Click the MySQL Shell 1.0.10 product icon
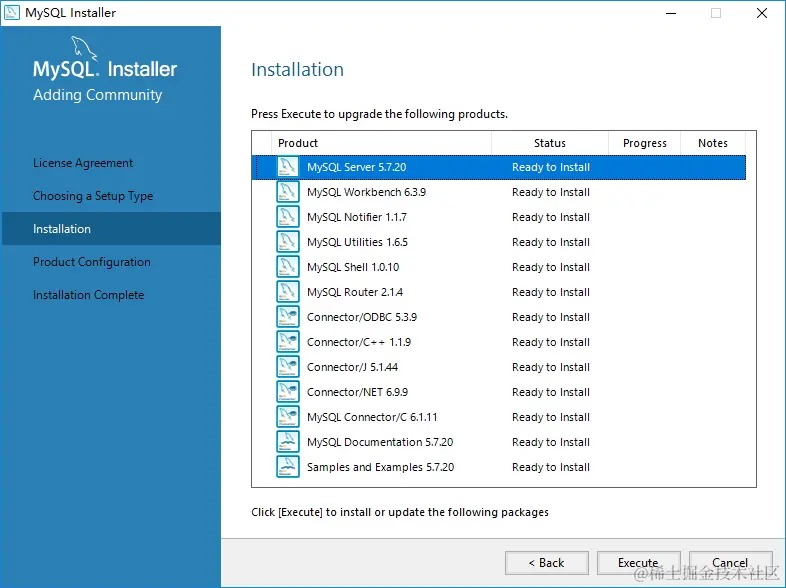 (x=288, y=267)
